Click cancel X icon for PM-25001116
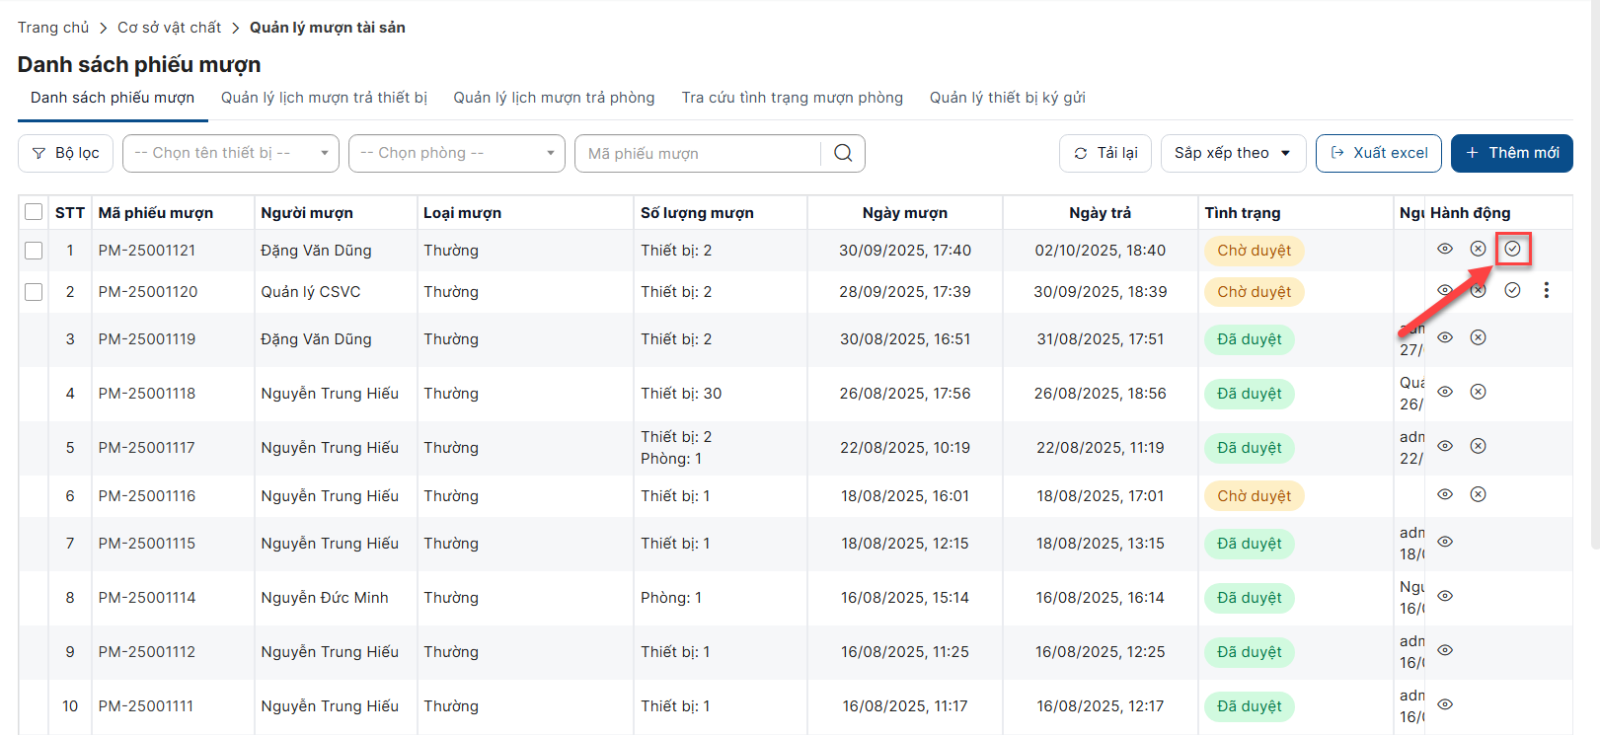1600x735 pixels. (x=1478, y=494)
